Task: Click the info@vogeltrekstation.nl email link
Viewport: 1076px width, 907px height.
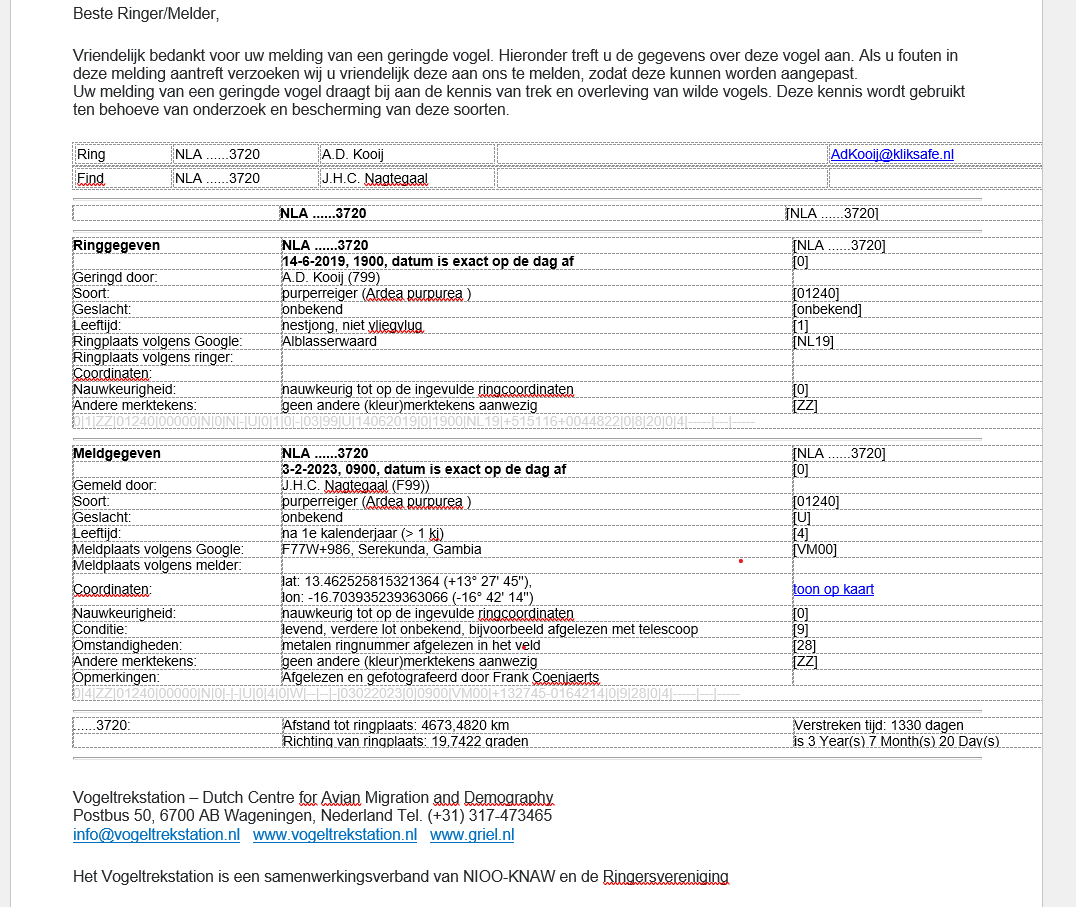Action: pyautogui.click(x=156, y=834)
